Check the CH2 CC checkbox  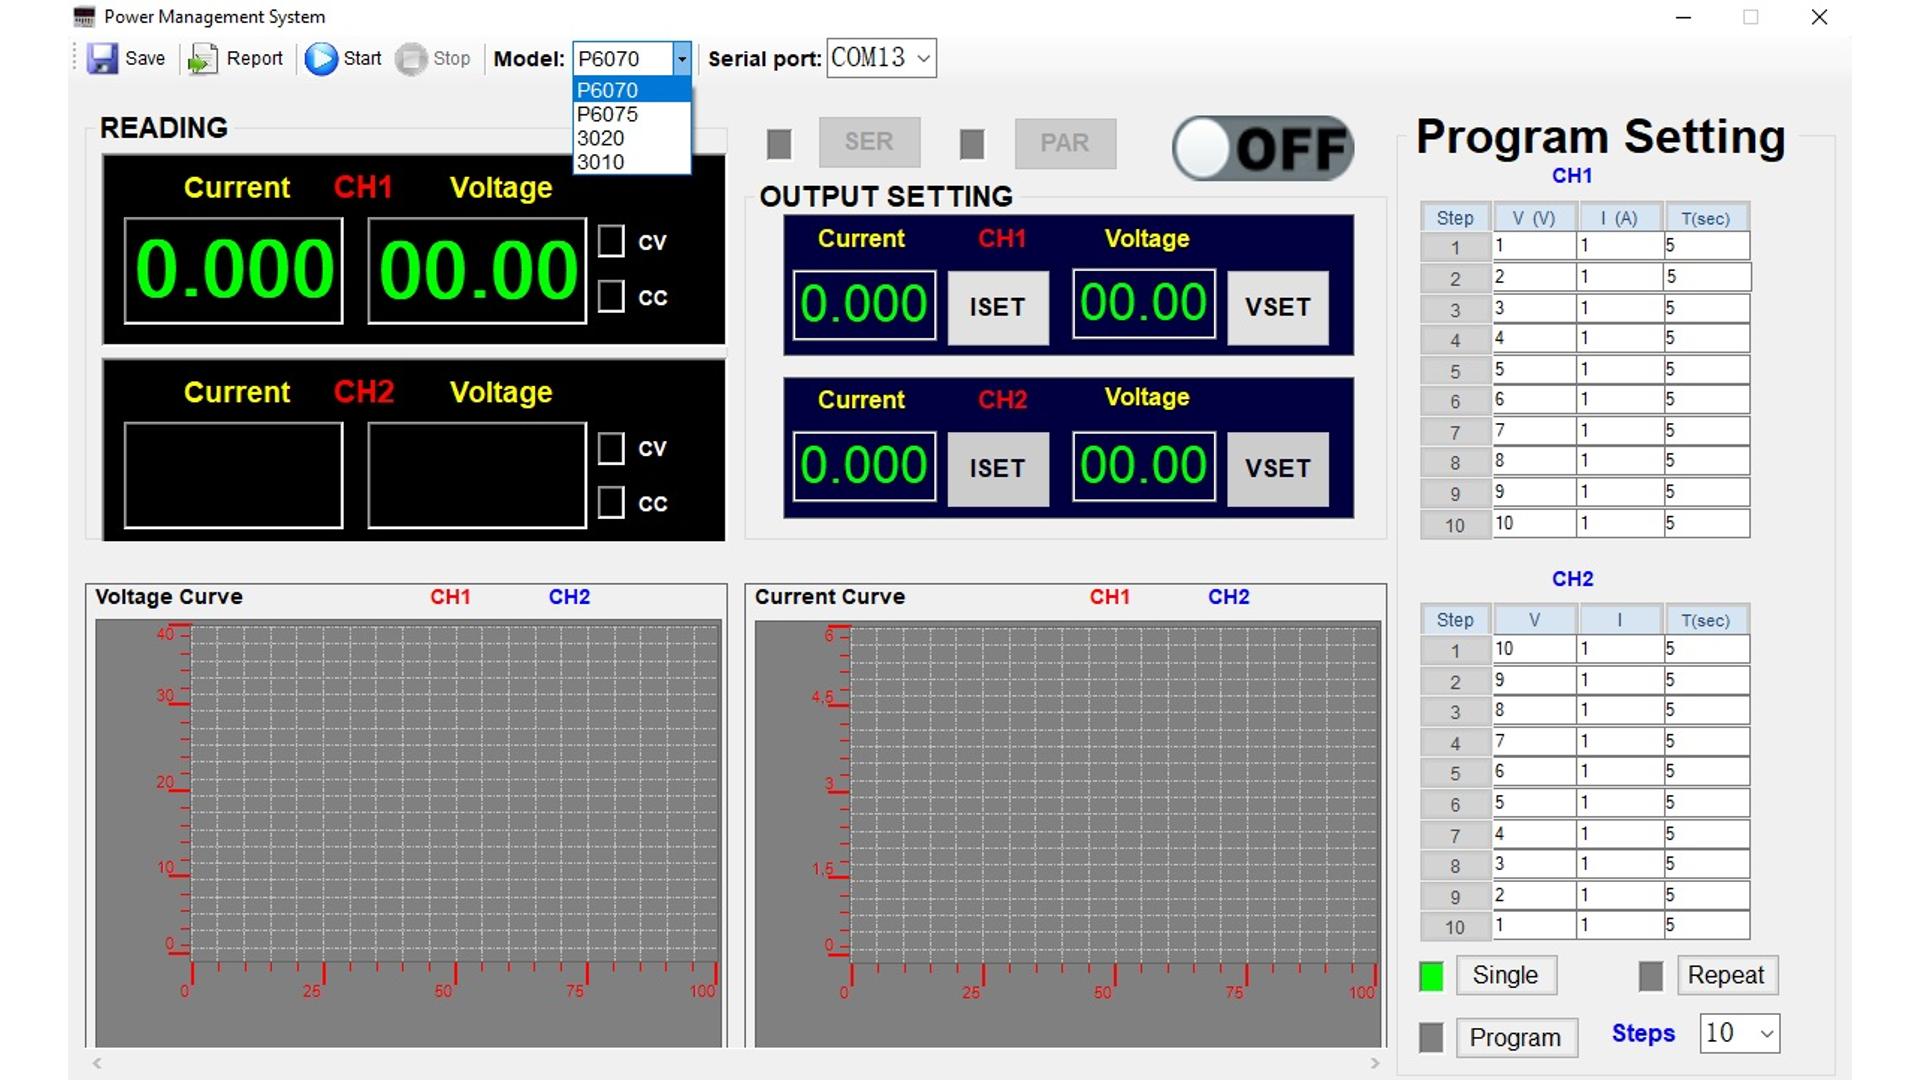(x=611, y=502)
